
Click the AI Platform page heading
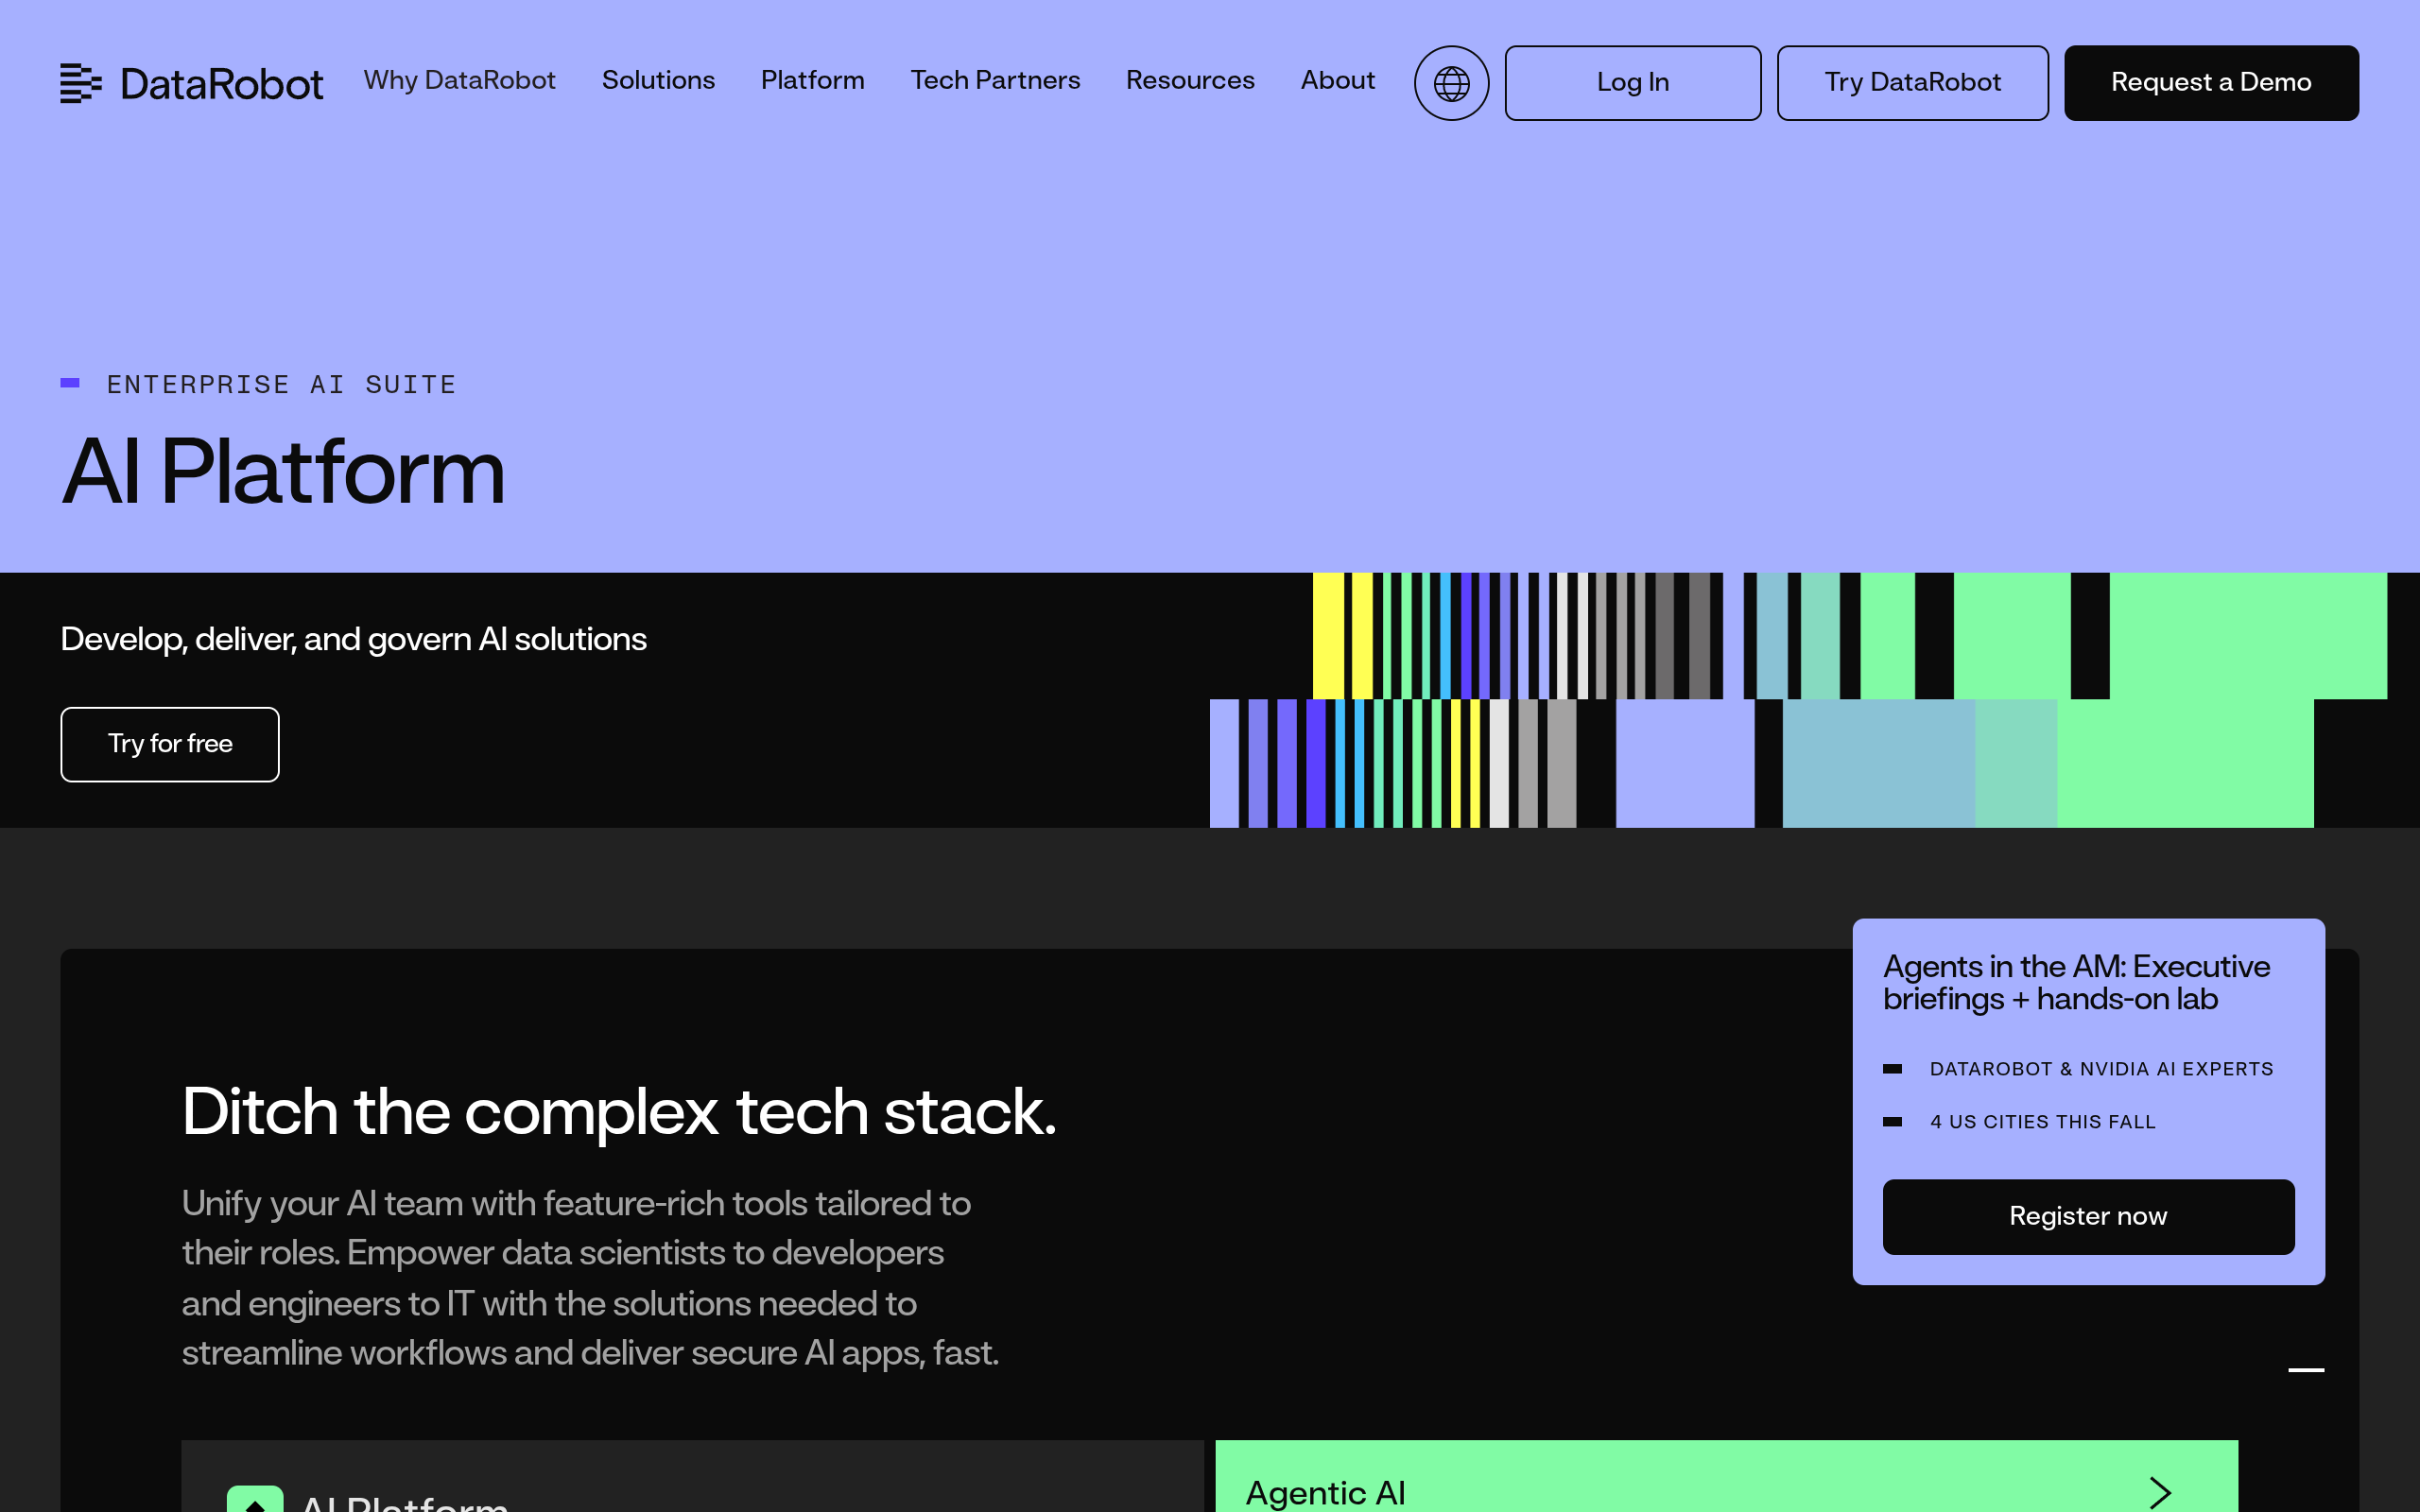284,471
